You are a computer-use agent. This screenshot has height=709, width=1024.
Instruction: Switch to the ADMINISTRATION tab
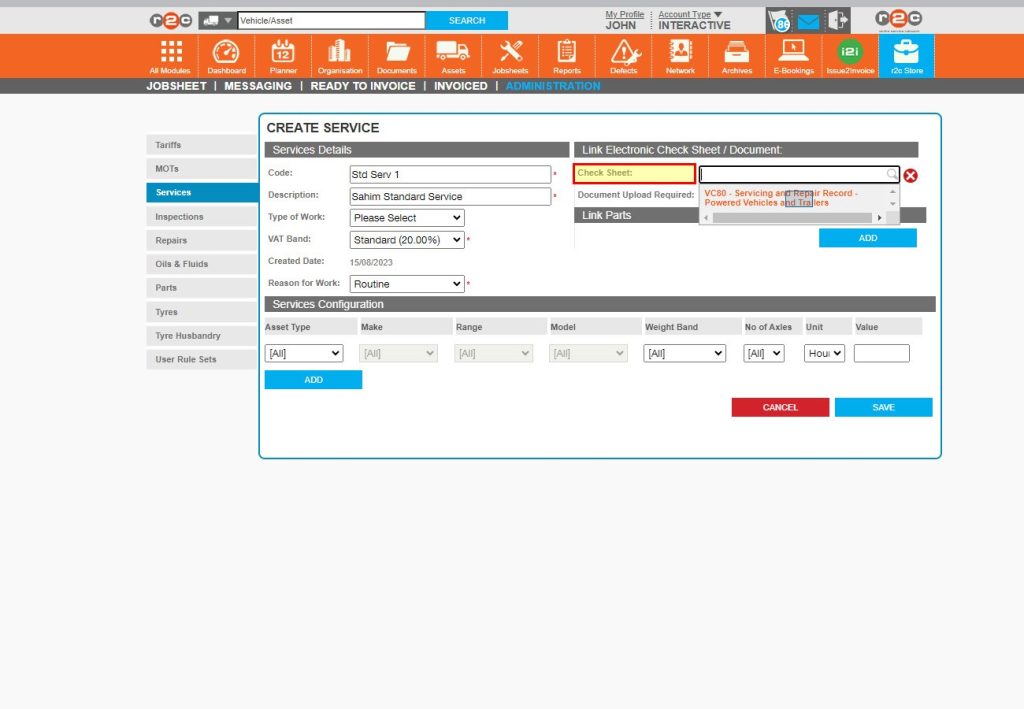[x=552, y=86]
